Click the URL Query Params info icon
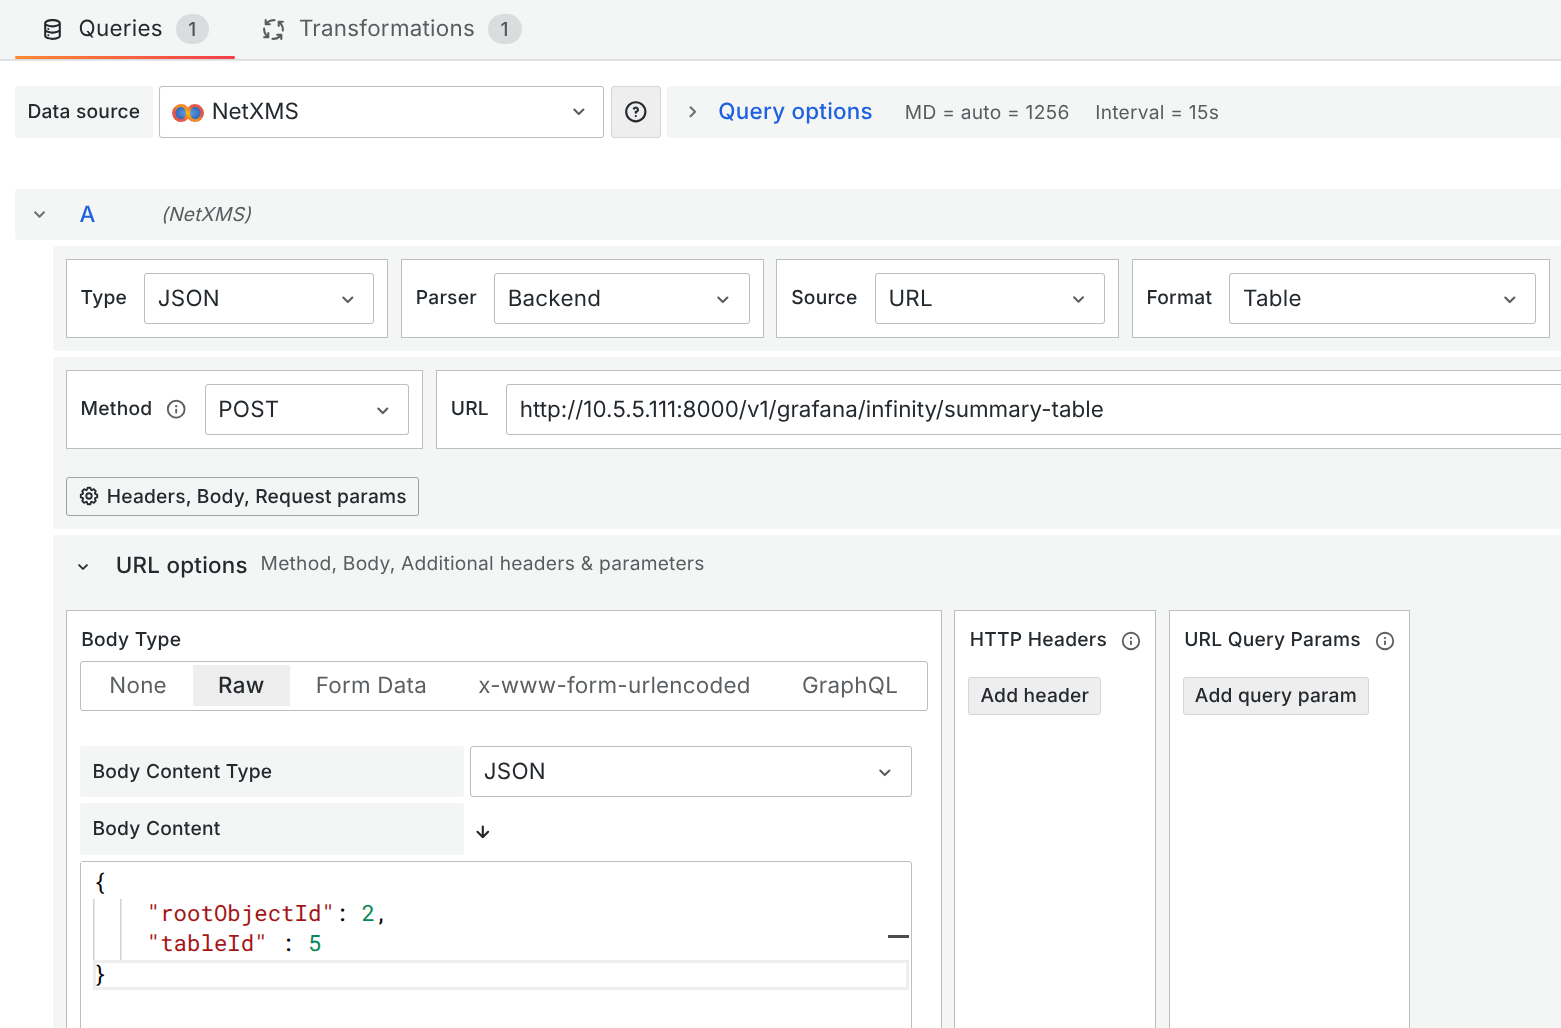This screenshot has height=1028, width=1561. 1385,641
